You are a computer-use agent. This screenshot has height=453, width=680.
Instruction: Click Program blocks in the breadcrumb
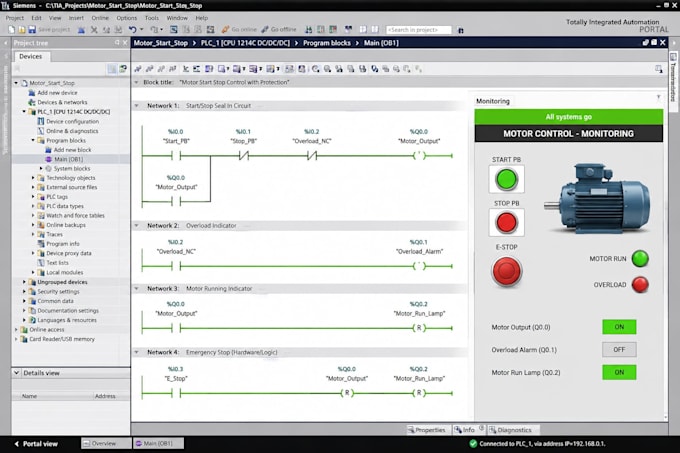[327, 43]
